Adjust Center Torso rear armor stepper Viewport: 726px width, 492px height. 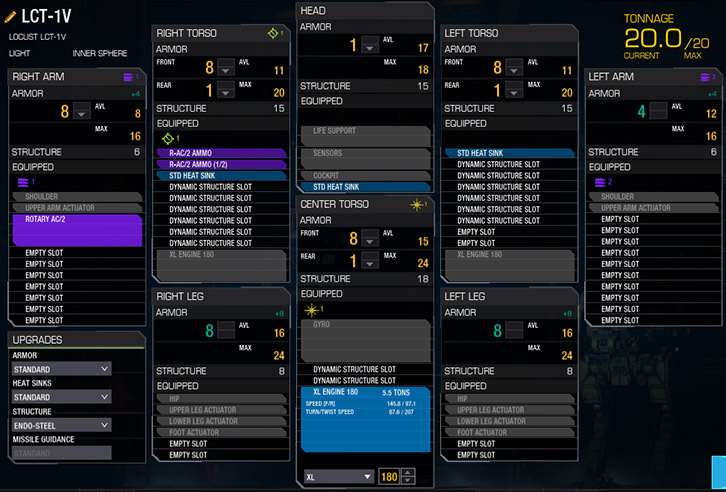[x=369, y=260]
